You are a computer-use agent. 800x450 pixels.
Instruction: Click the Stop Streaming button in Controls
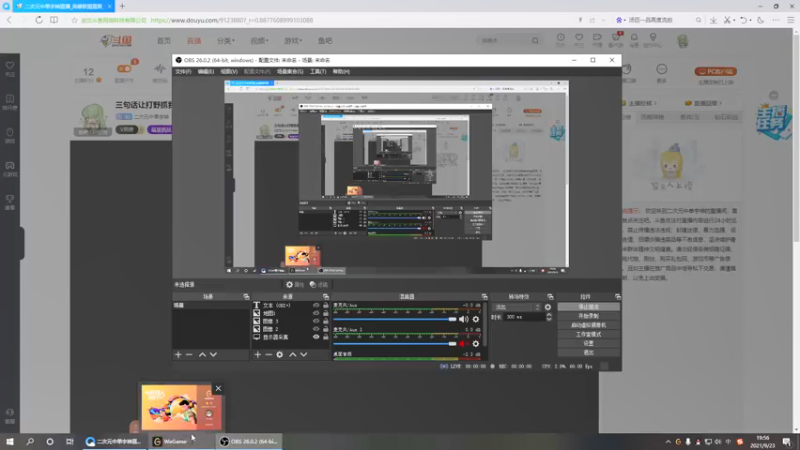pos(588,307)
